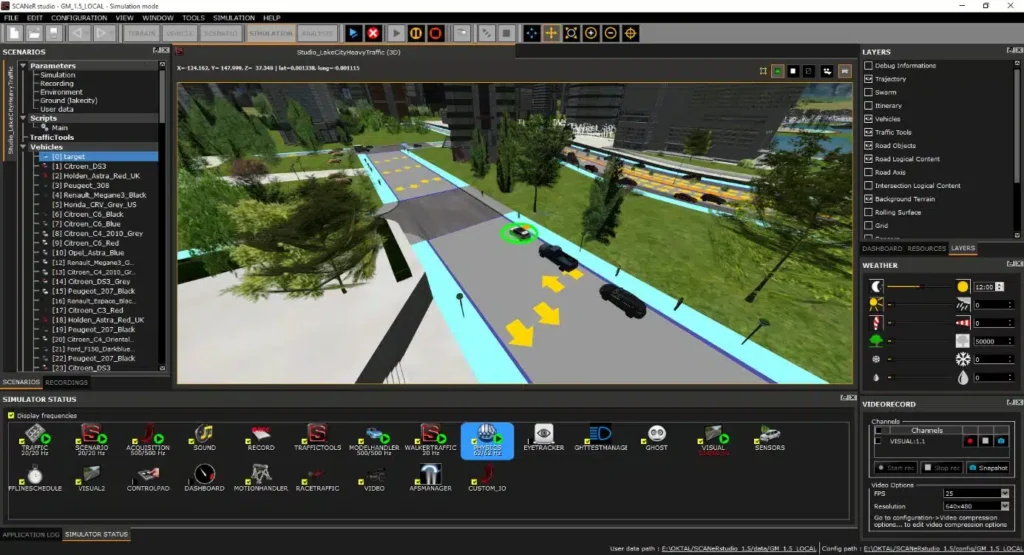1024x555 pixels.
Task: Open the Resolution dropdown
Action: [1004, 506]
